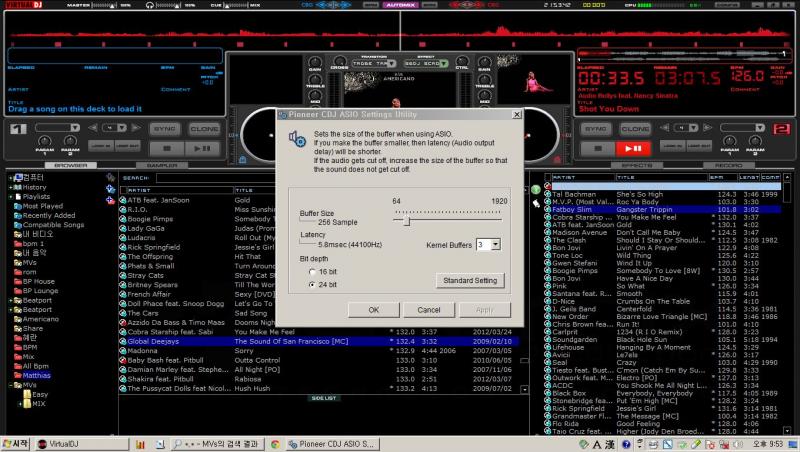
Task: Click the Standard Setting button
Action: pos(470,280)
